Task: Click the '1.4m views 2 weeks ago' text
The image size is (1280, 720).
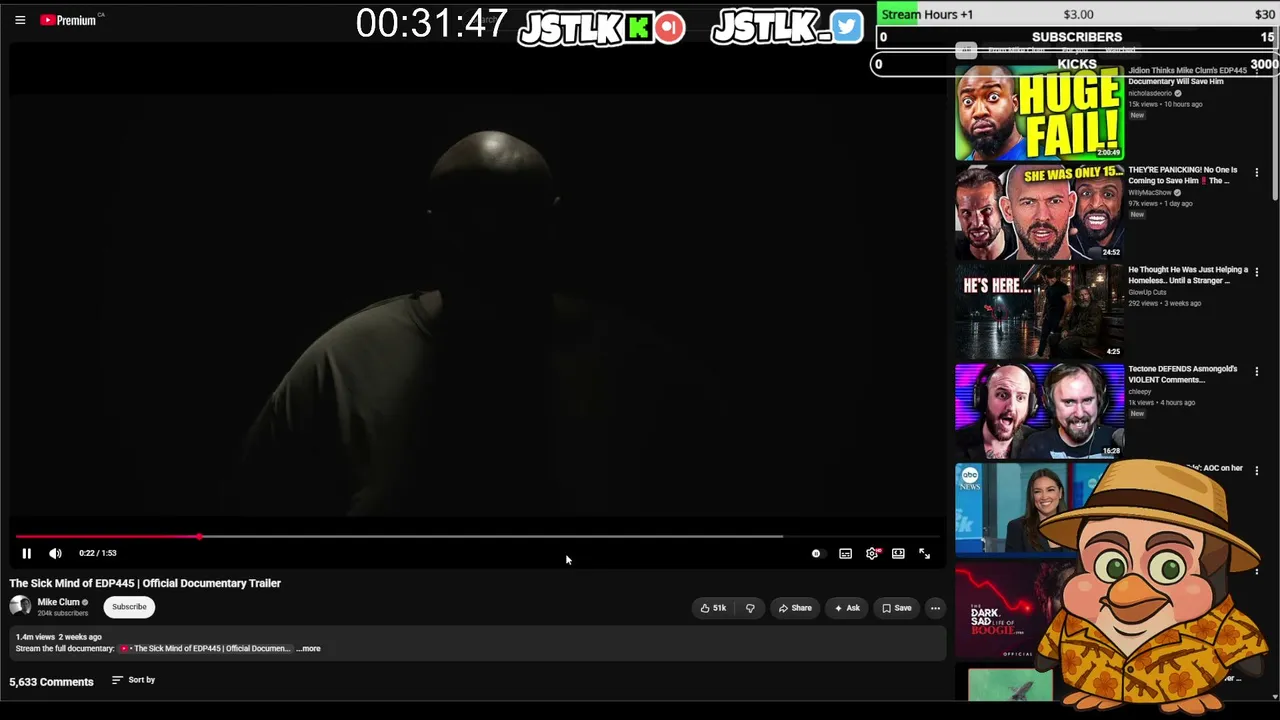Action: 59,637
